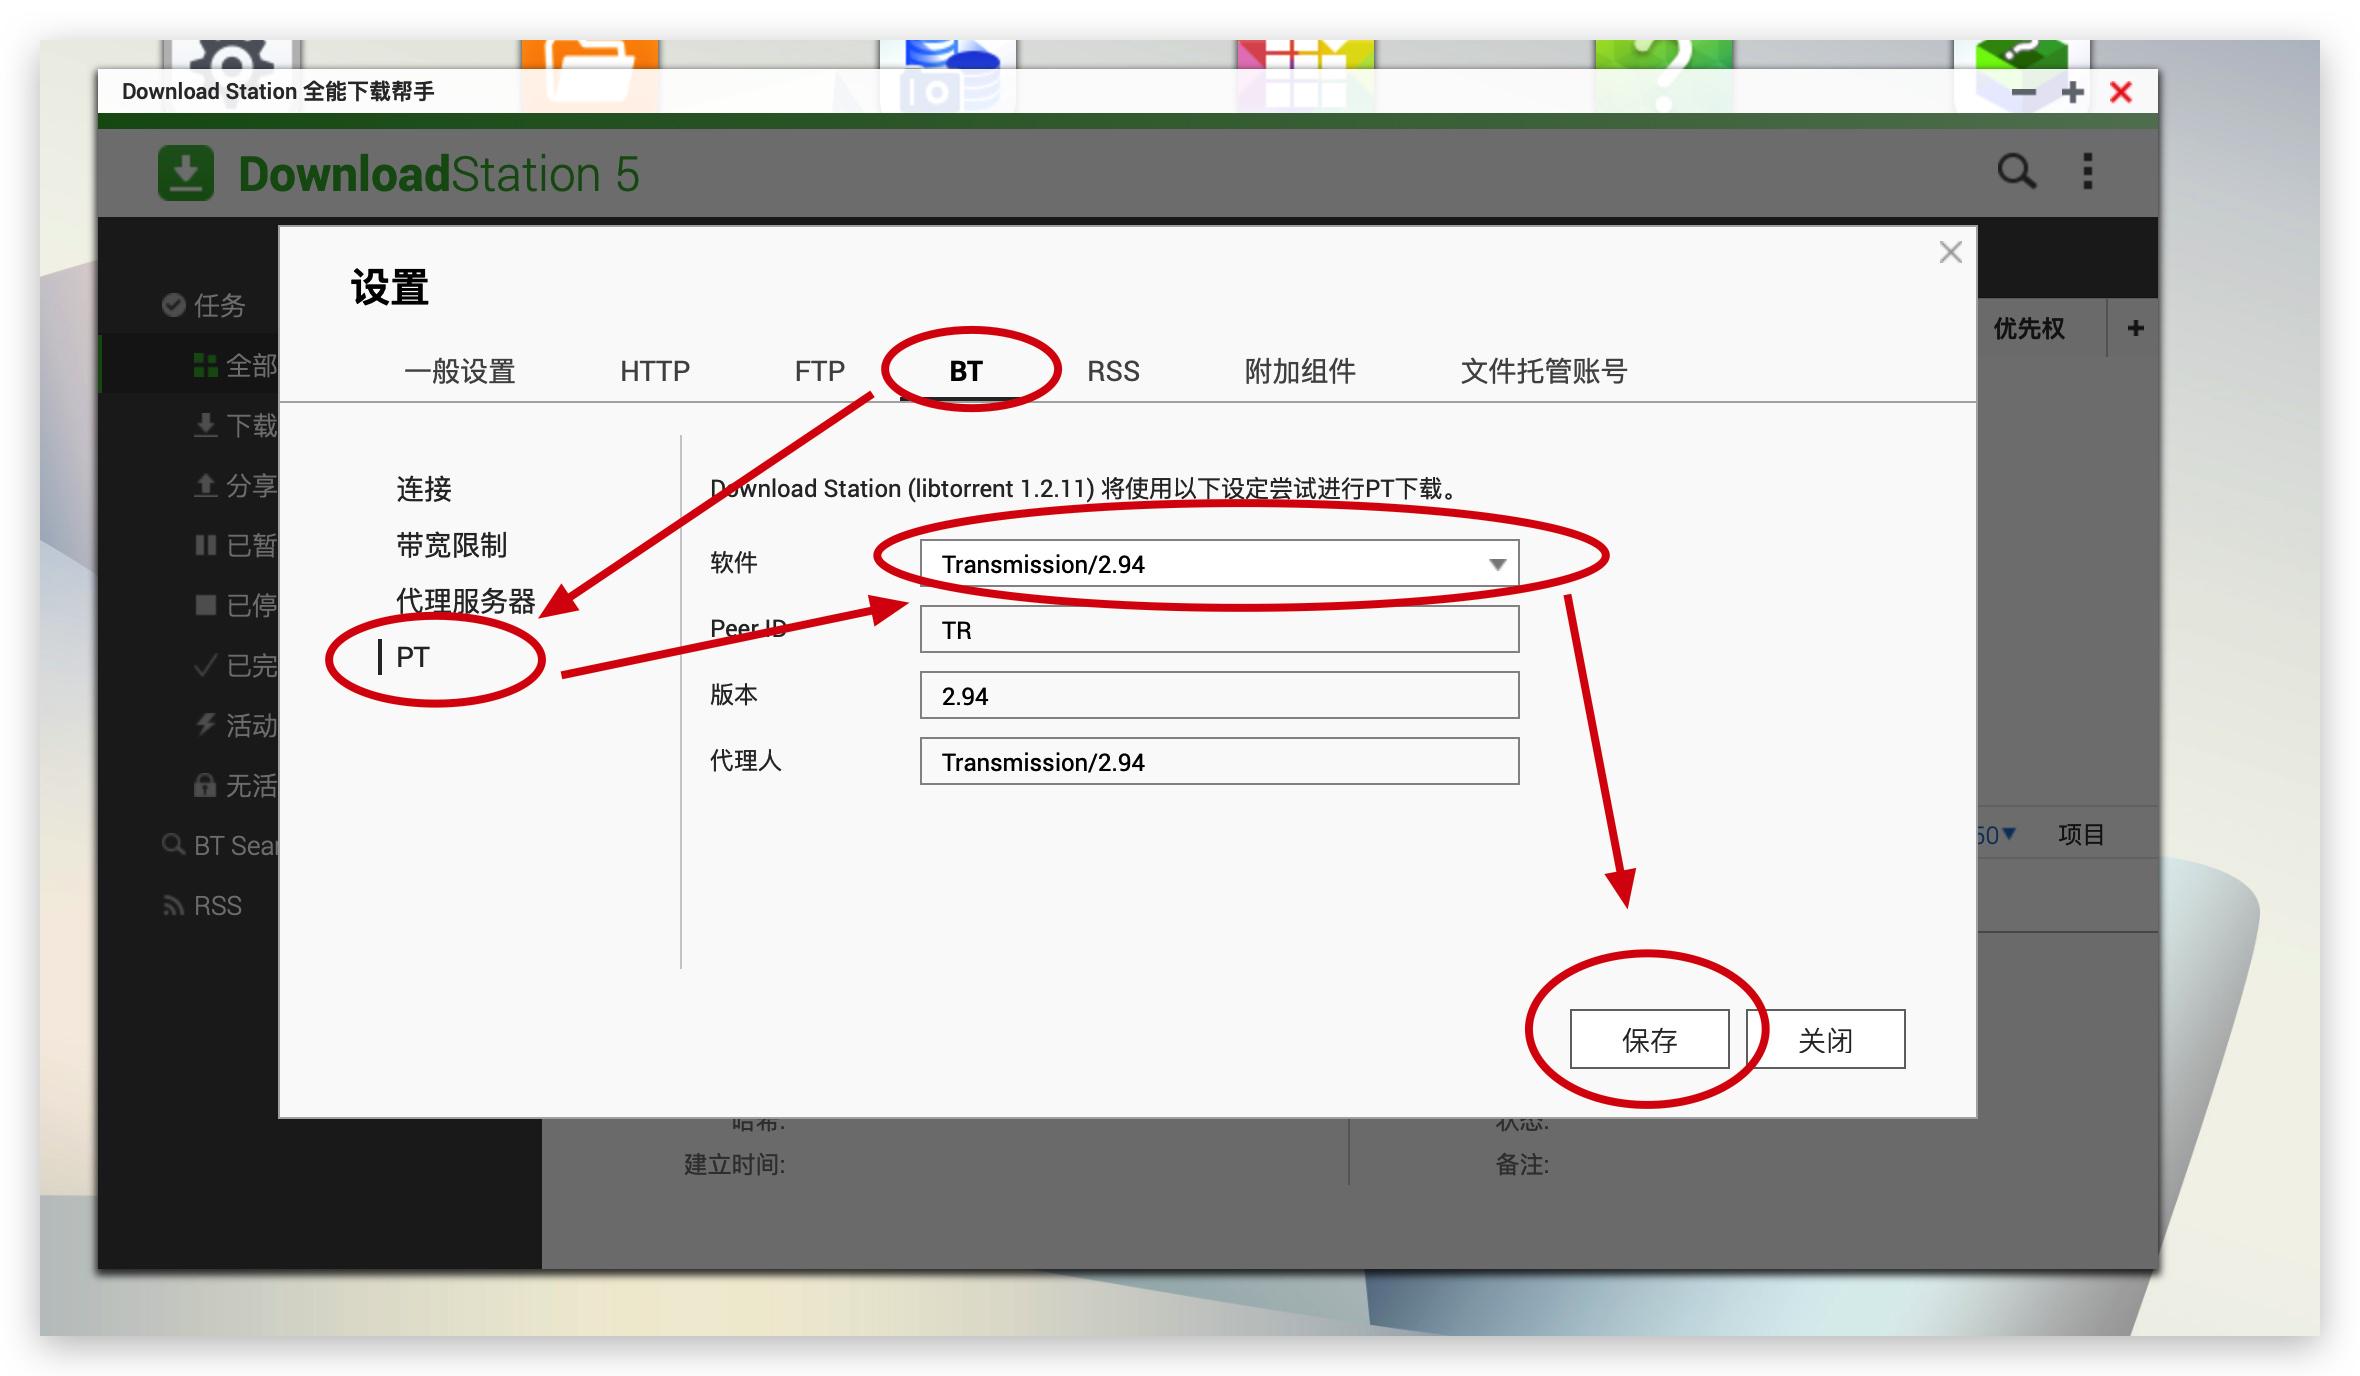Open the three-dot overflow menu

[2087, 172]
